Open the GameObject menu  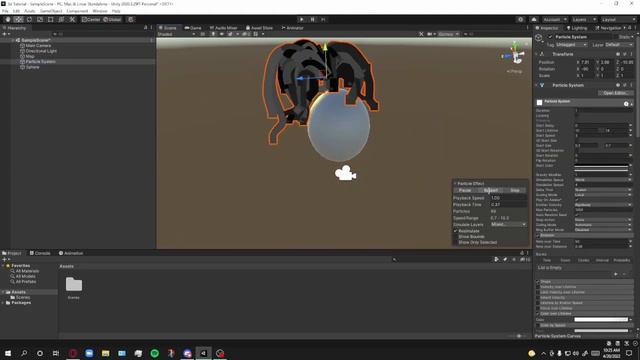(x=51, y=11)
